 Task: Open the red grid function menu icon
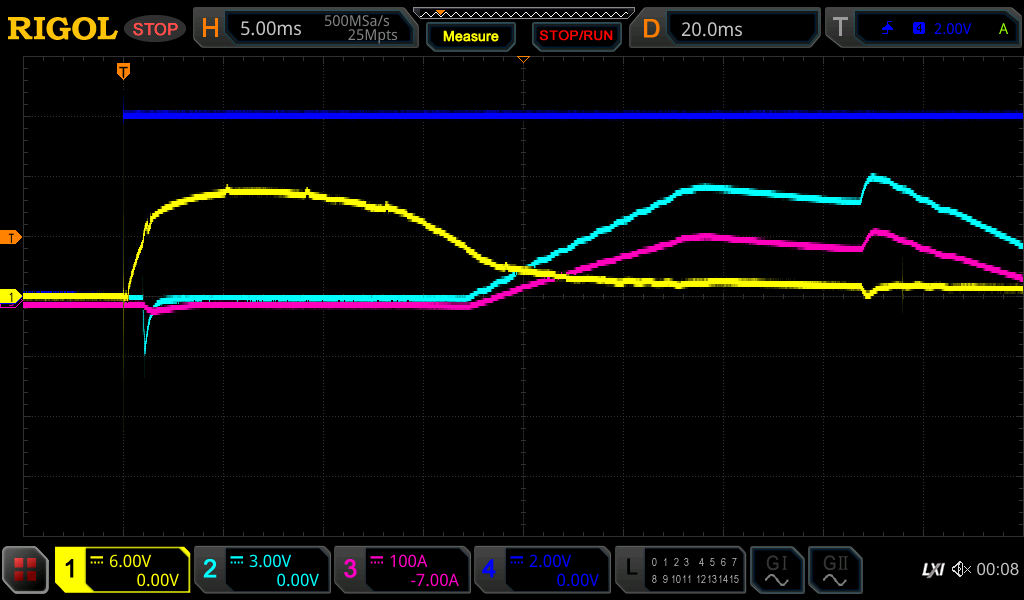(x=25, y=570)
